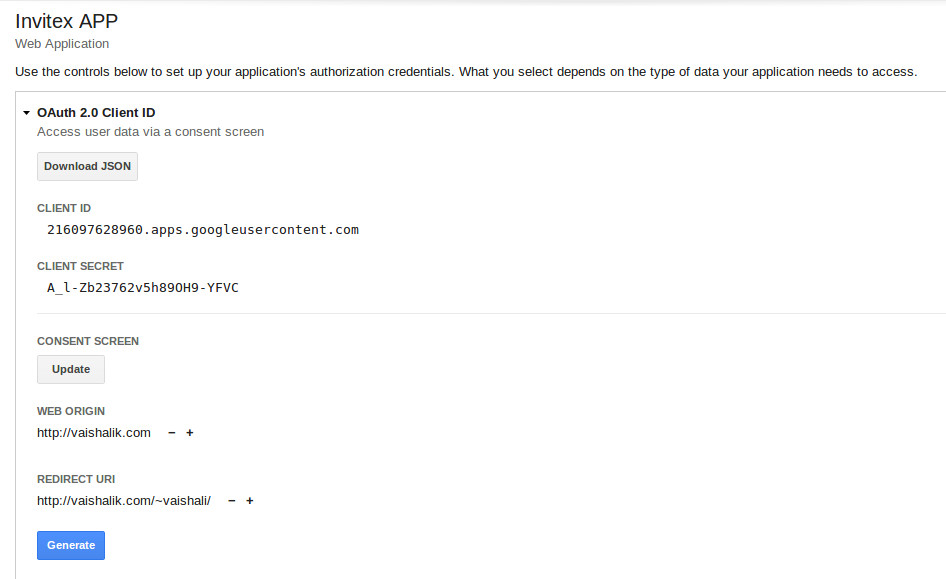Remove the Web Origin using the minus icon

click(x=170, y=432)
